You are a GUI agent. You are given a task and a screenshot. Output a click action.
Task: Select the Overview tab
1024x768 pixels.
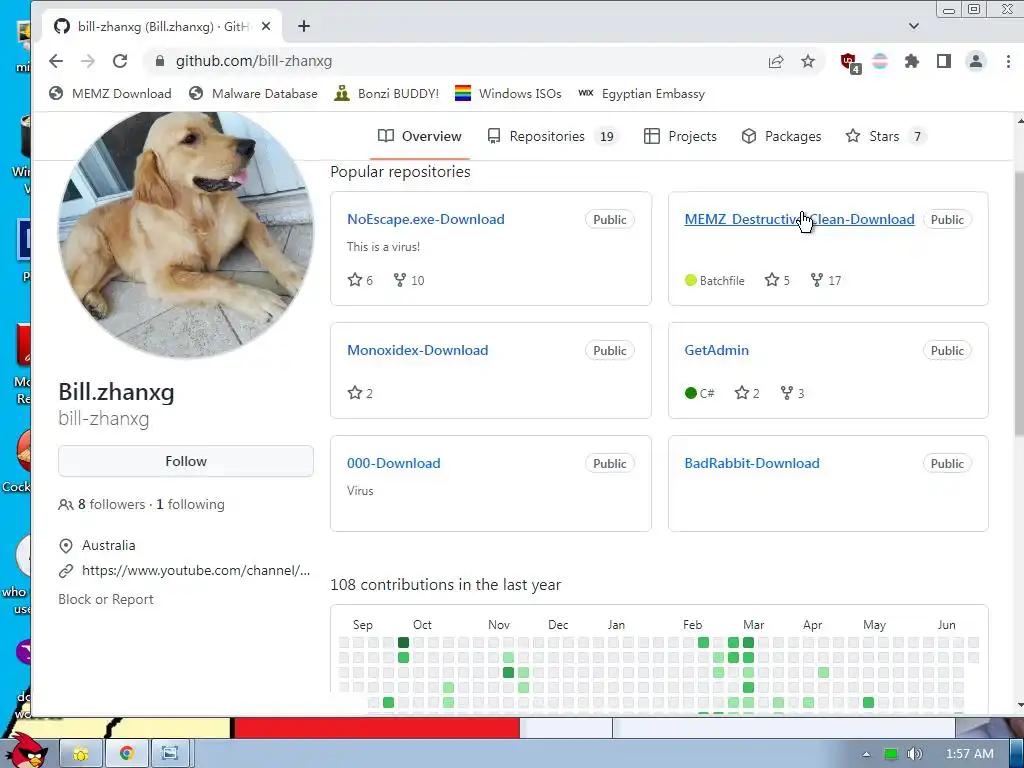coord(419,136)
